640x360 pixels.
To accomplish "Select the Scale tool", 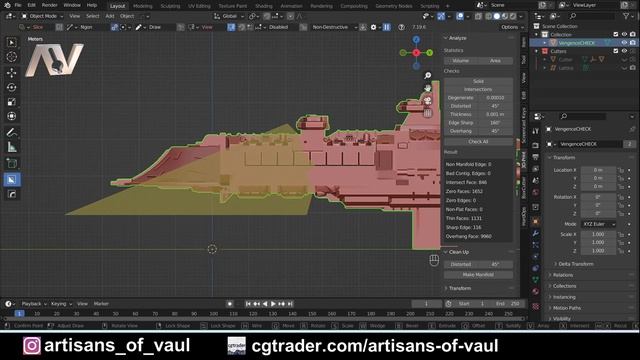I will coord(11,102).
